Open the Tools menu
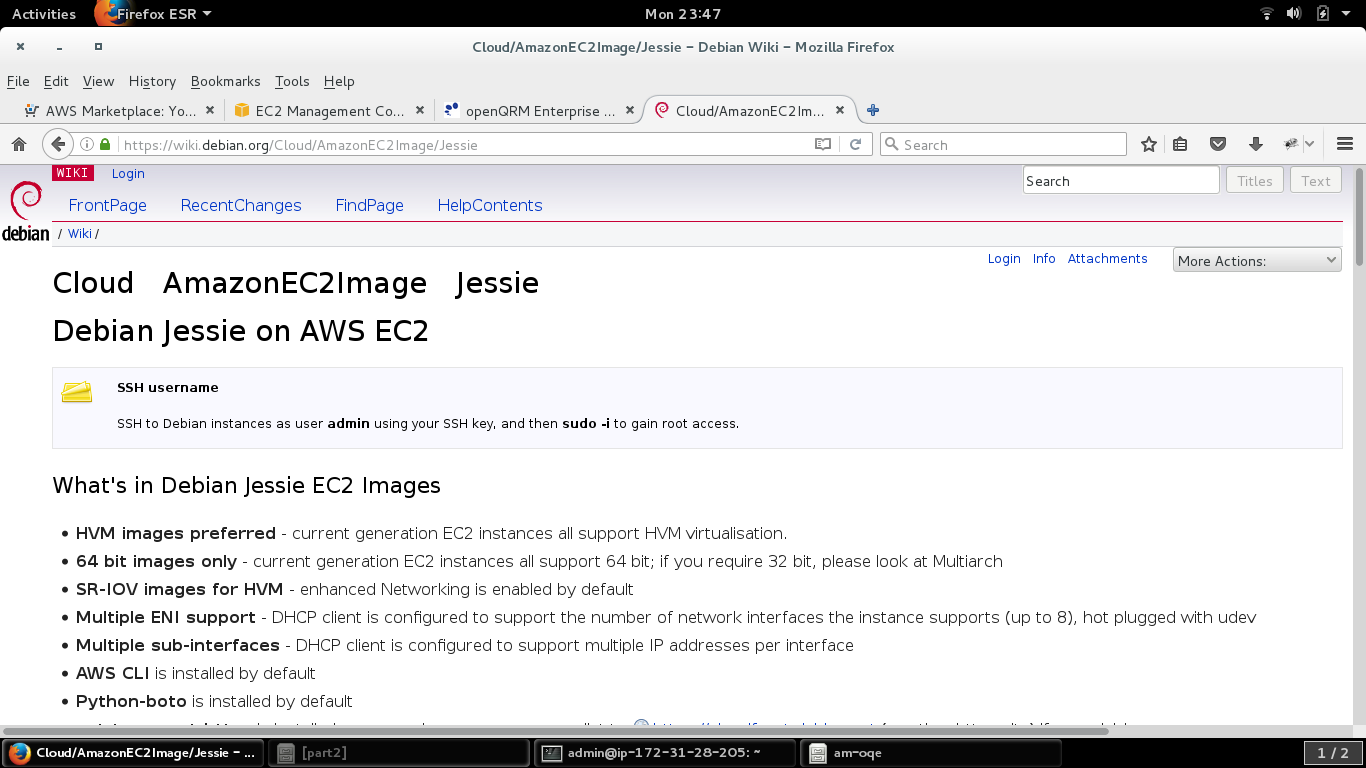This screenshot has height=768, width=1366. pos(292,81)
